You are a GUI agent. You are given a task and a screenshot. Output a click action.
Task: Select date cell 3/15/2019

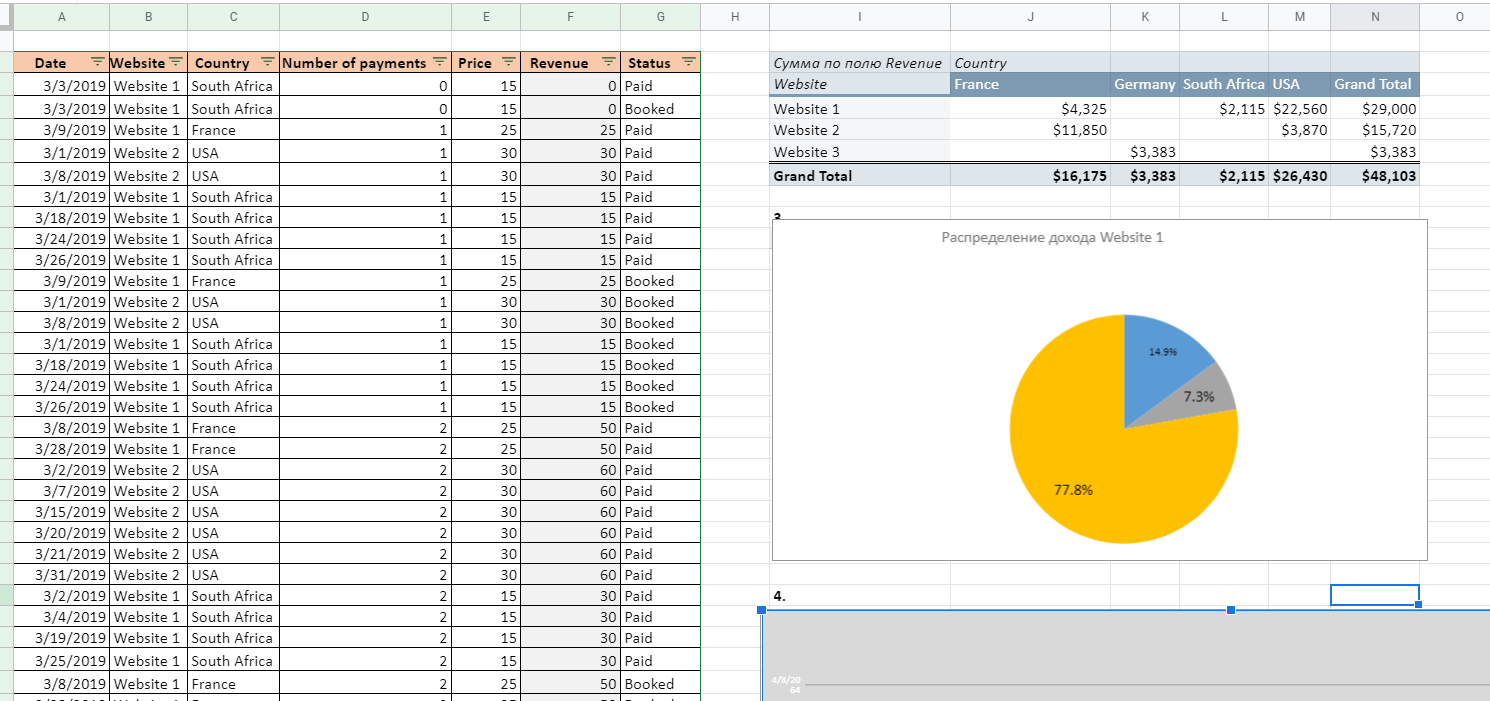point(62,512)
